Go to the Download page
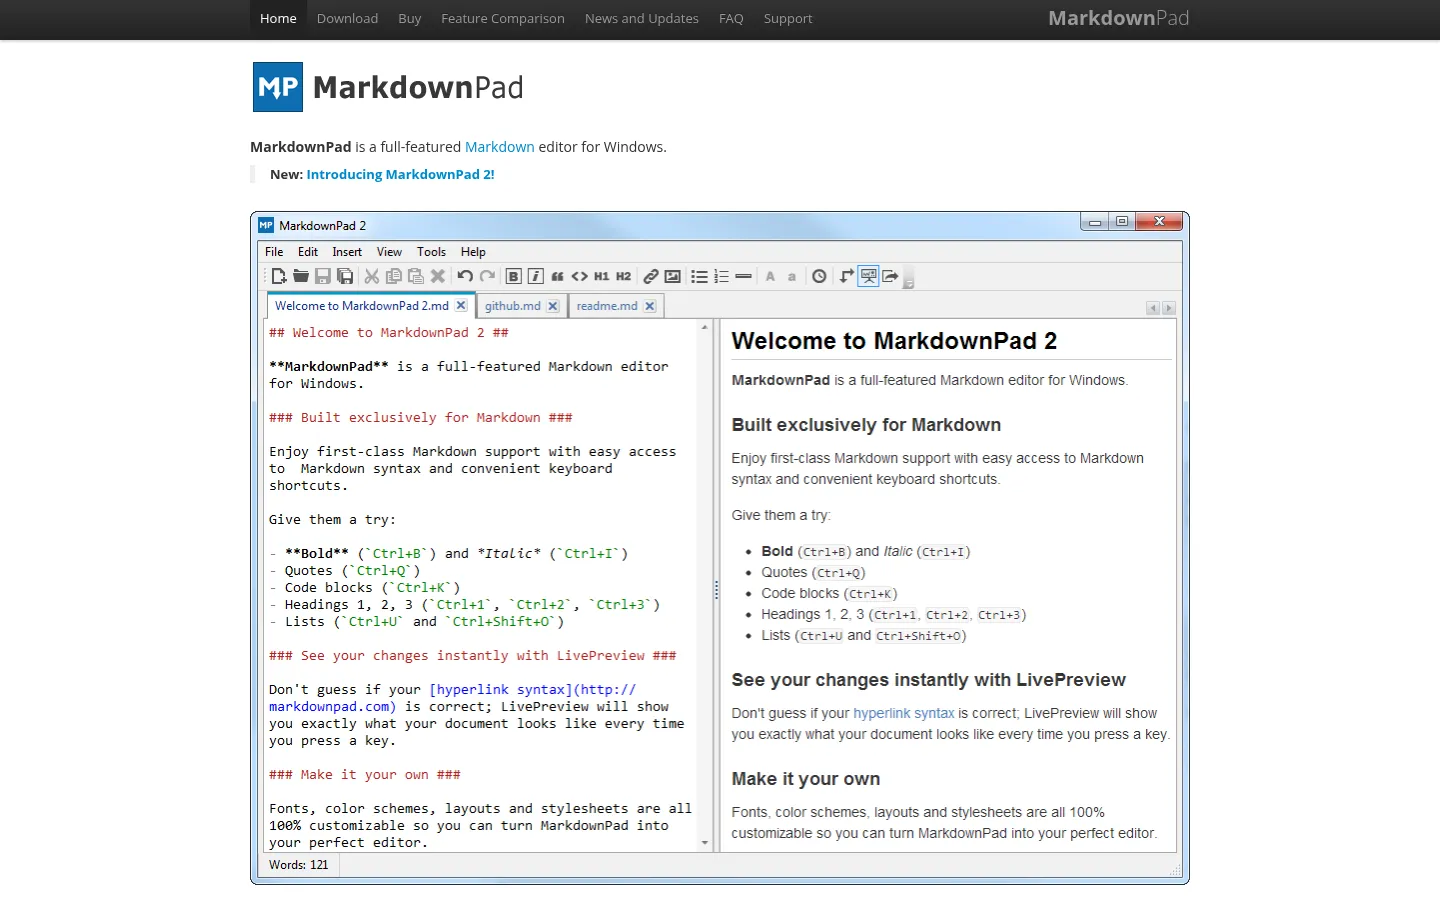1440x900 pixels. (347, 18)
